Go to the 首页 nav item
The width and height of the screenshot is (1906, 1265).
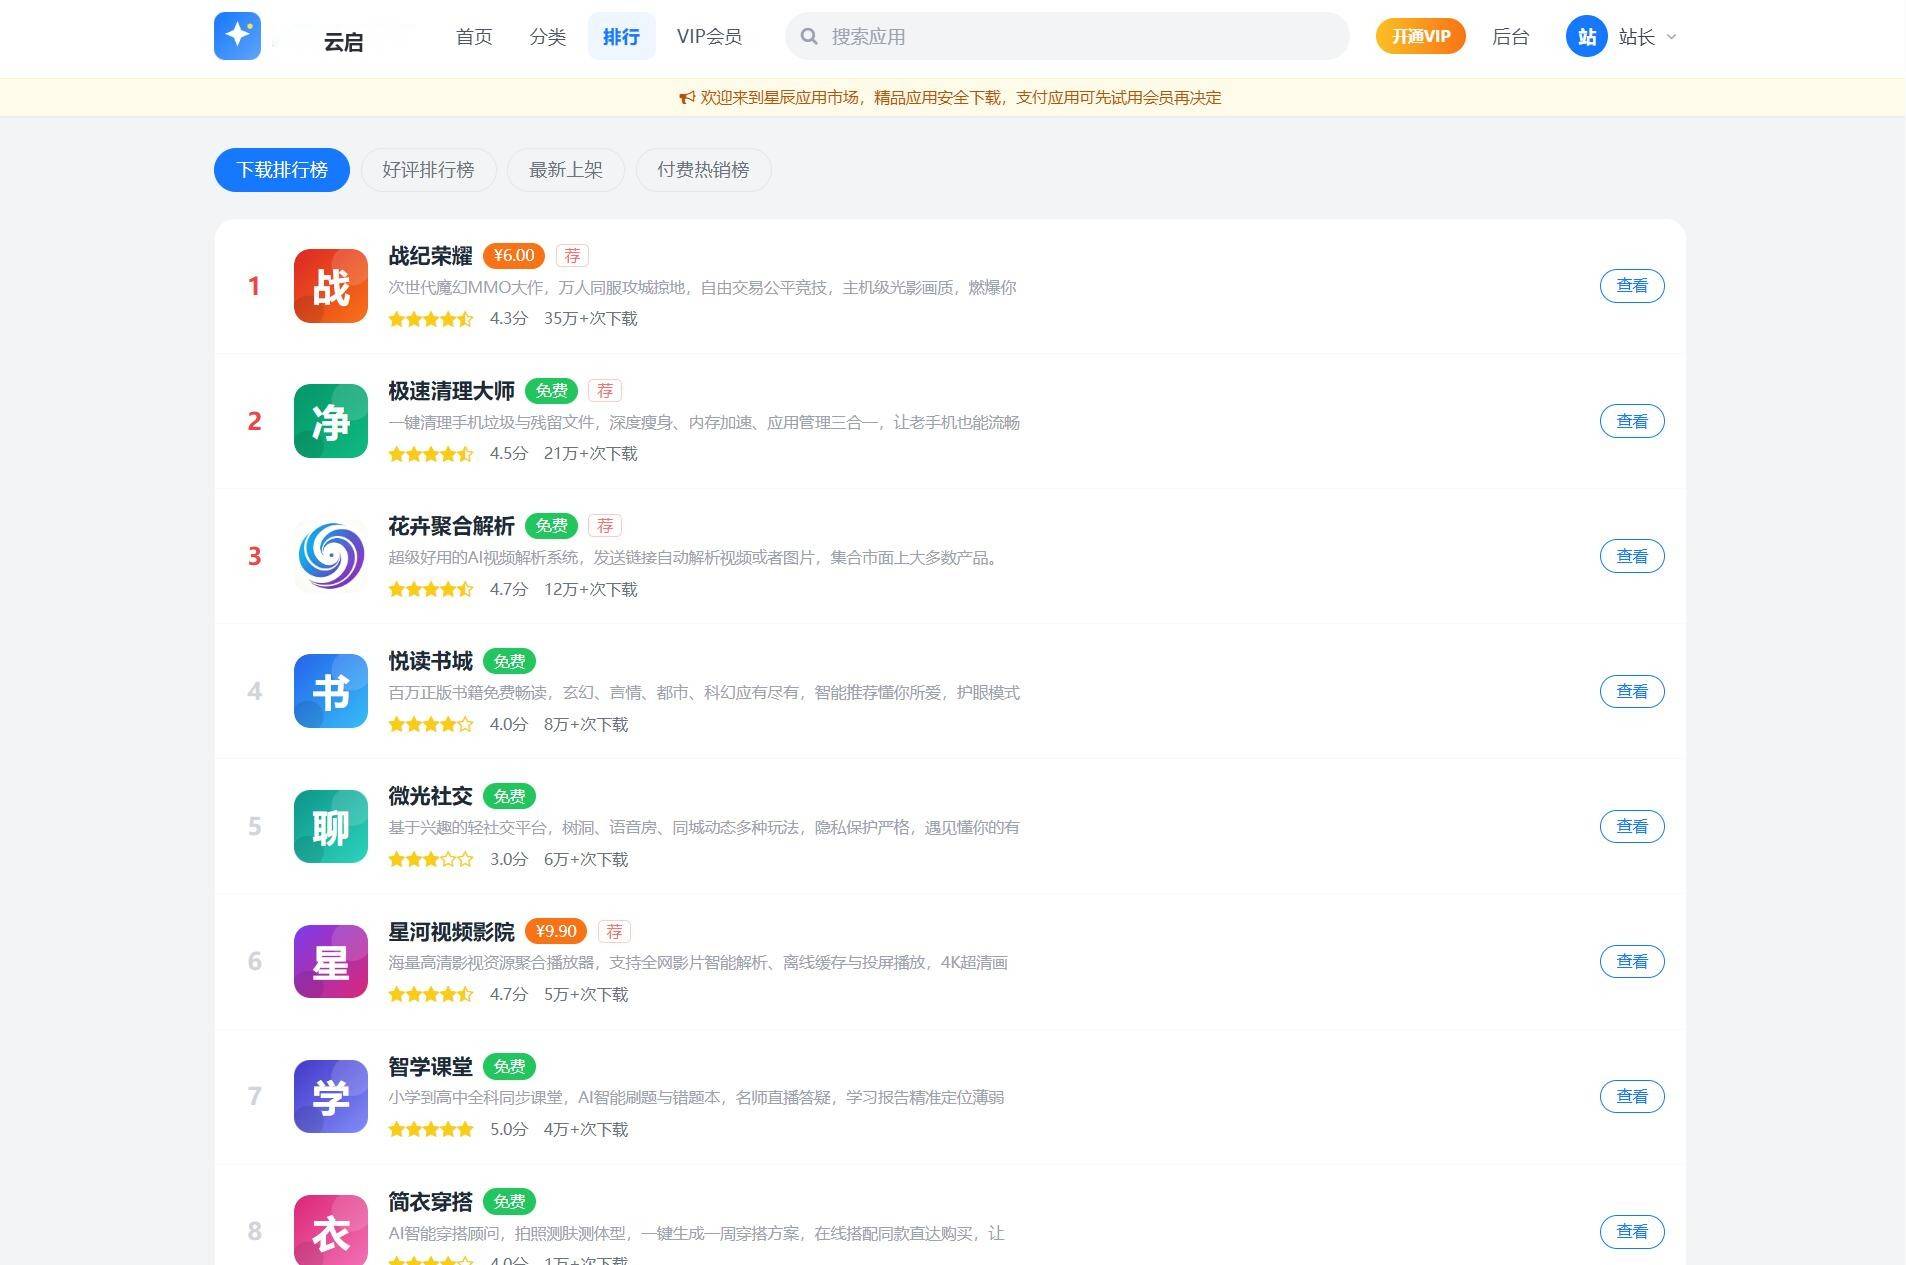tap(474, 37)
